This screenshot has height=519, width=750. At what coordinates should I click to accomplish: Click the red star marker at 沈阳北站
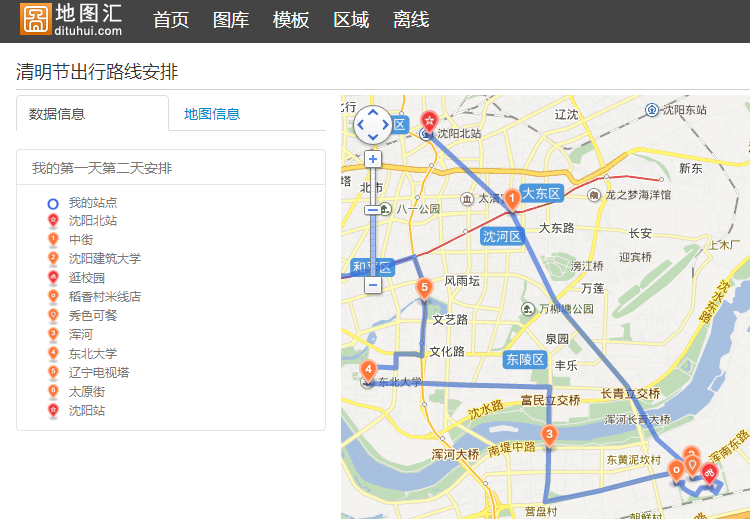click(x=430, y=120)
